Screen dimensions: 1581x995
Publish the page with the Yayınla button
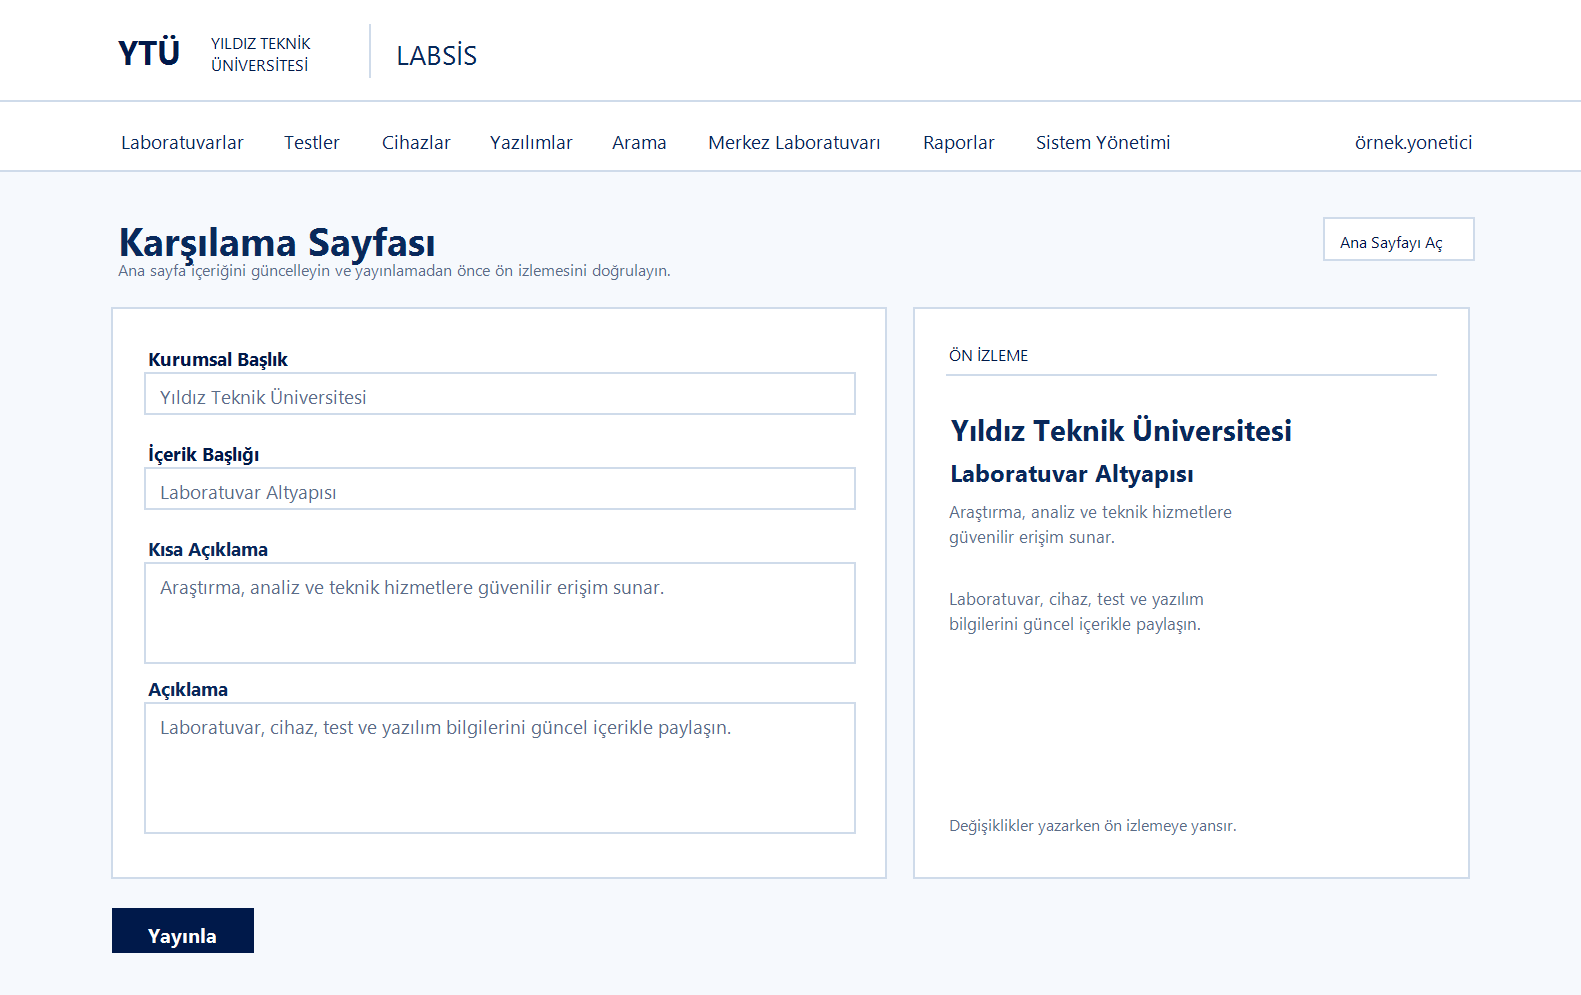(x=183, y=931)
